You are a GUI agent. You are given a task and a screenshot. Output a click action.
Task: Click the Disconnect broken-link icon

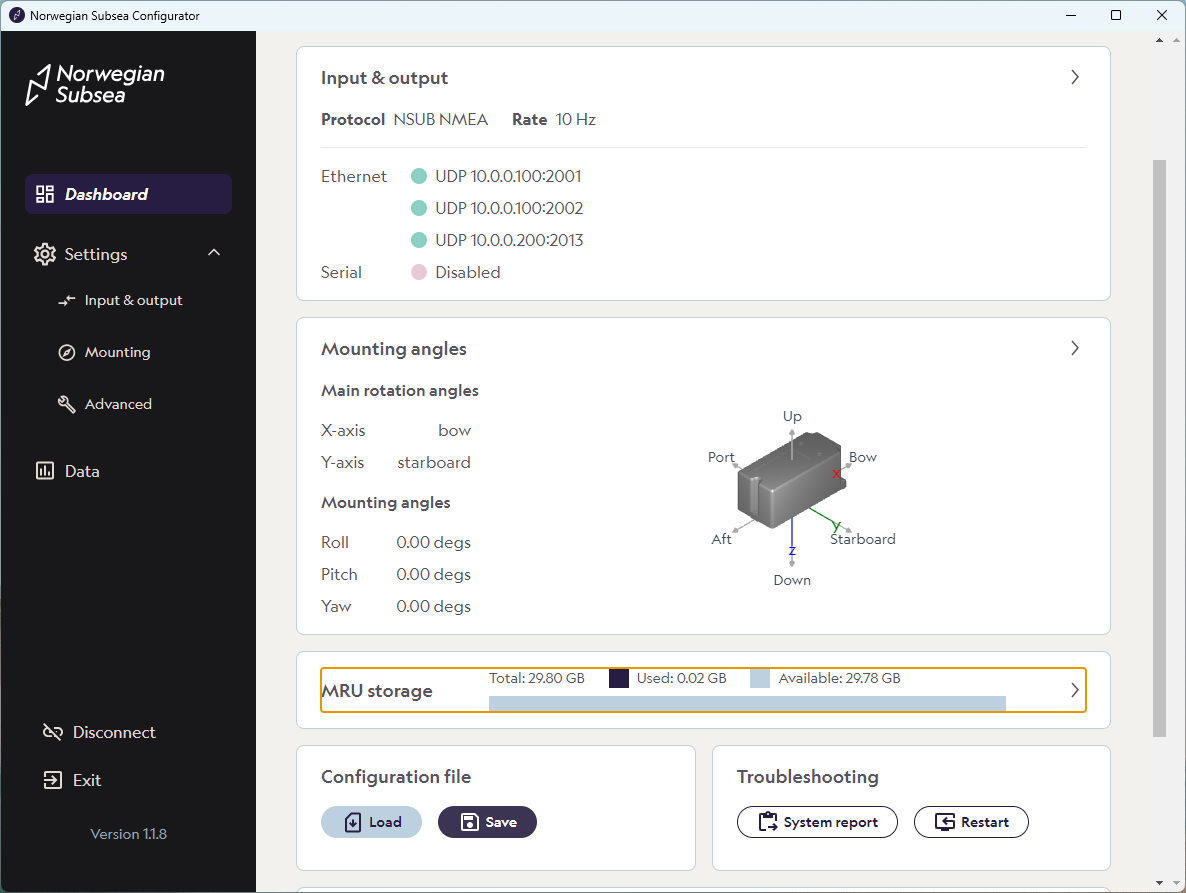(52, 732)
